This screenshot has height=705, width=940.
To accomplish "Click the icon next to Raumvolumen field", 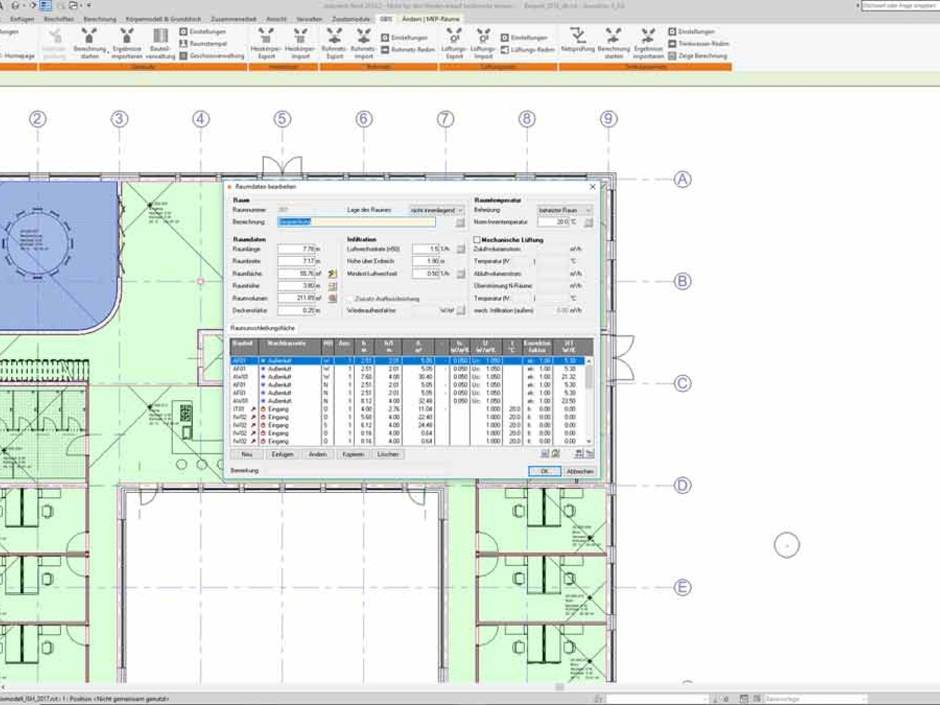I will pyautogui.click(x=332, y=298).
